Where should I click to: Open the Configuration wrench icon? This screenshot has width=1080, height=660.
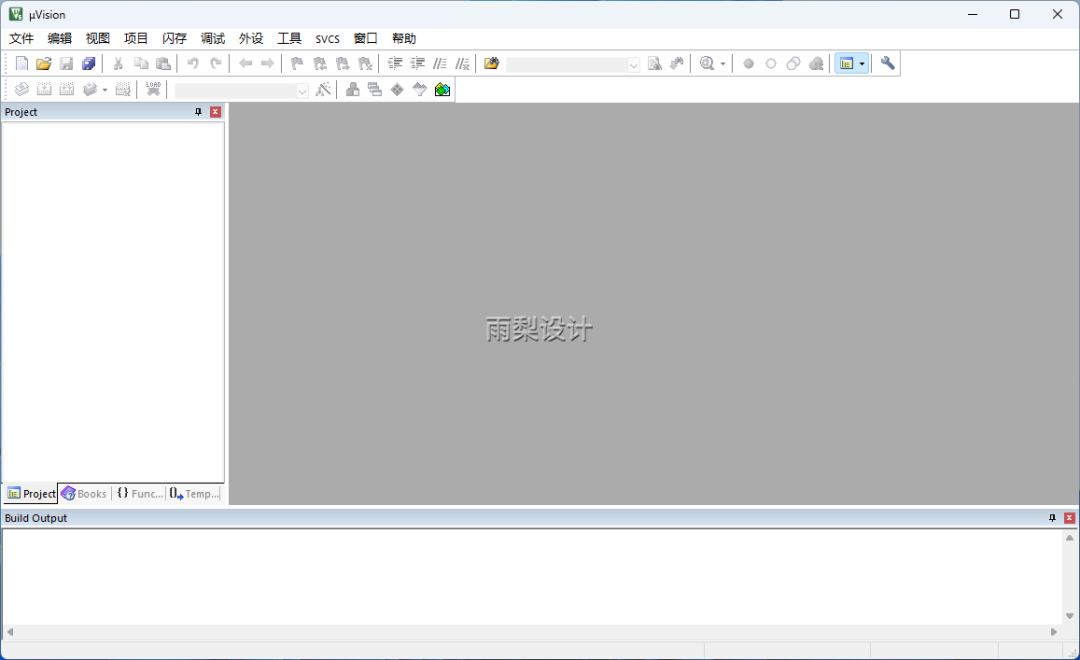point(886,63)
